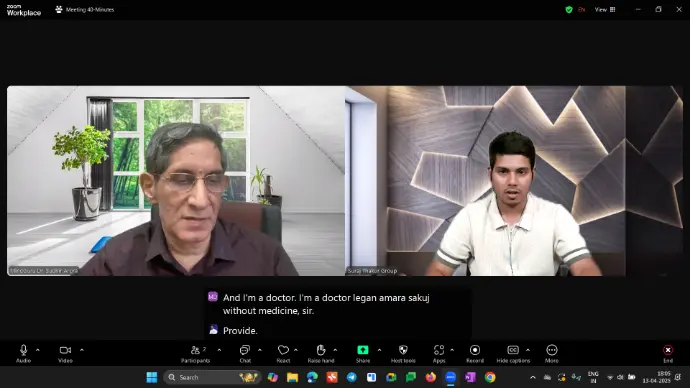Open the Participants panel
Image resolution: width=690 pixels, height=388 pixels.
tap(196, 353)
